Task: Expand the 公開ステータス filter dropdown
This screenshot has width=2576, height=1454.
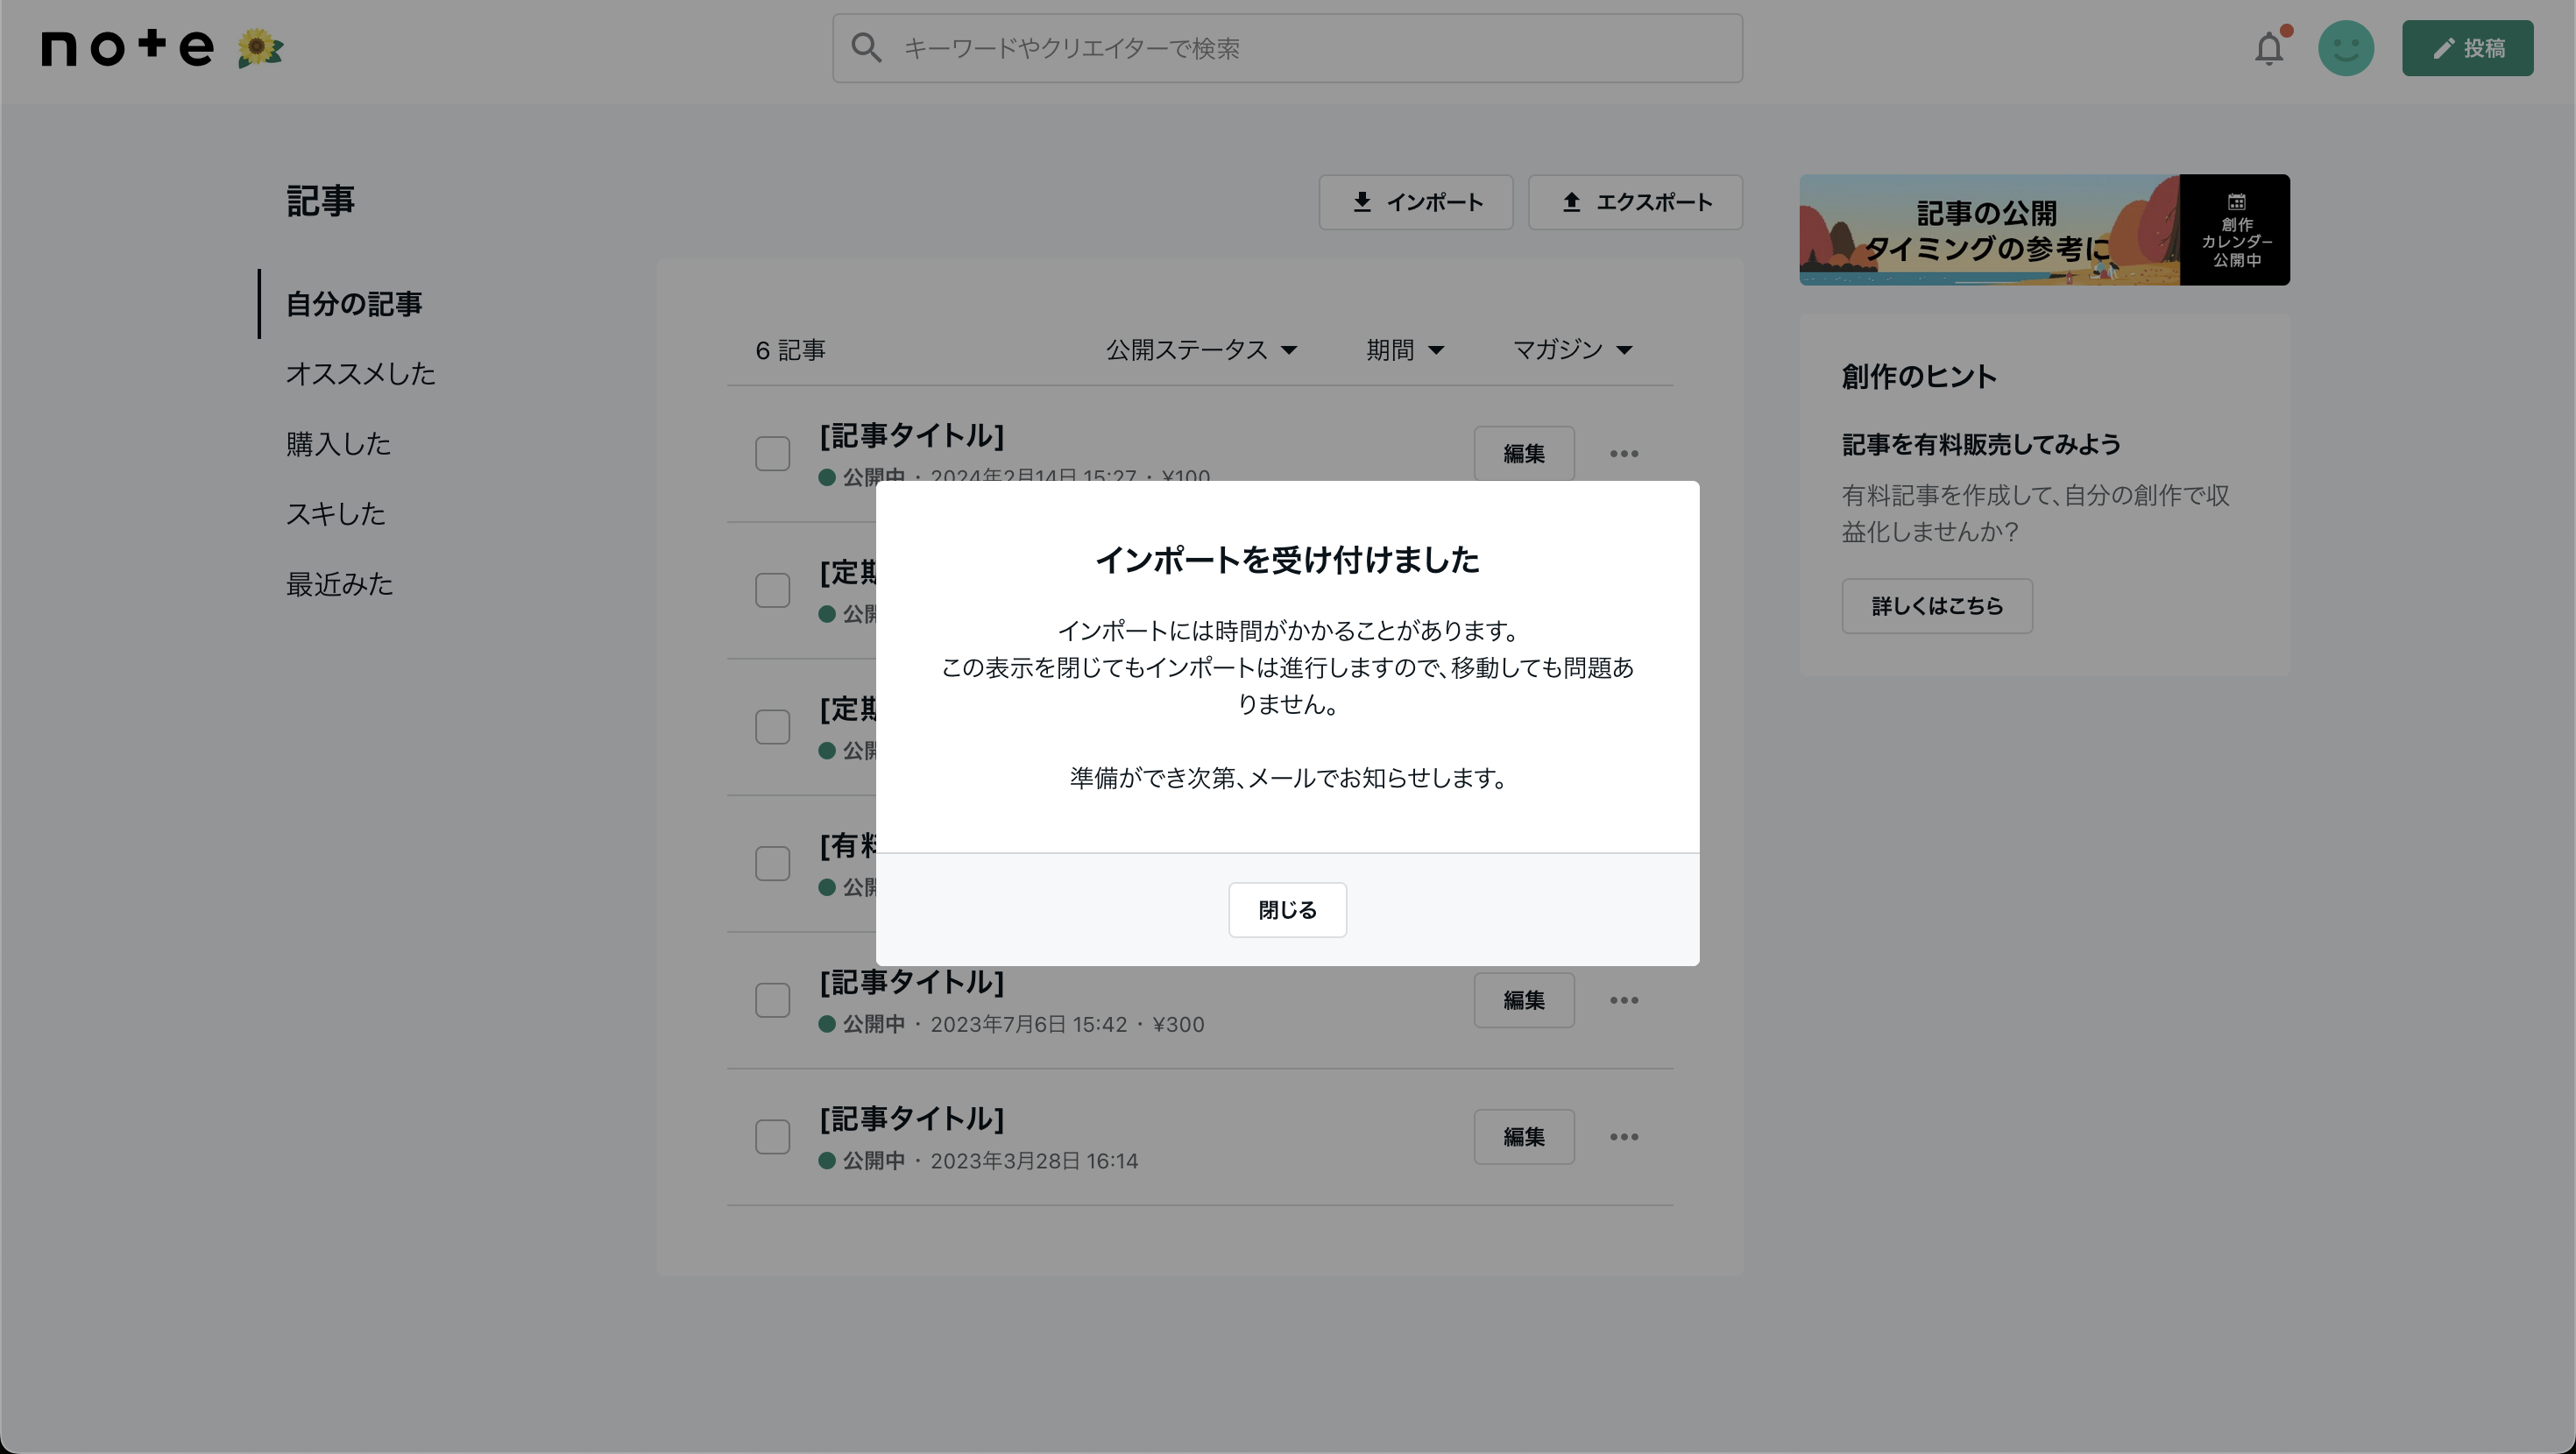Action: click(x=1201, y=350)
